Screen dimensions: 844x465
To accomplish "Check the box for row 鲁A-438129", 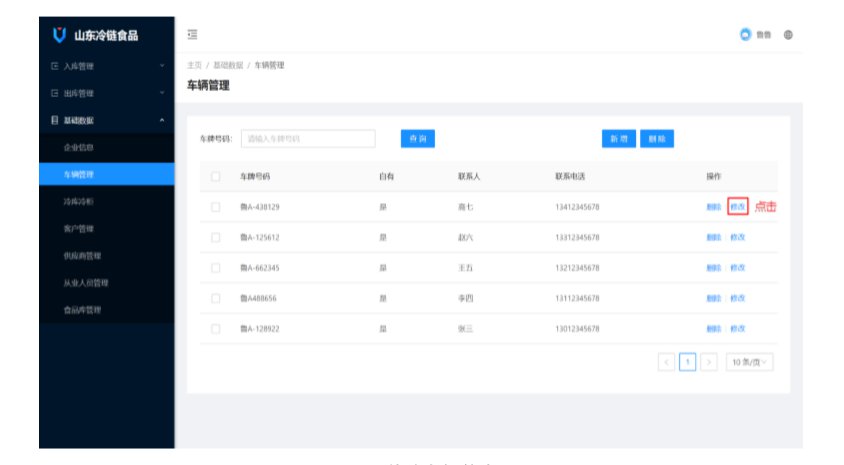I will click(x=215, y=207).
